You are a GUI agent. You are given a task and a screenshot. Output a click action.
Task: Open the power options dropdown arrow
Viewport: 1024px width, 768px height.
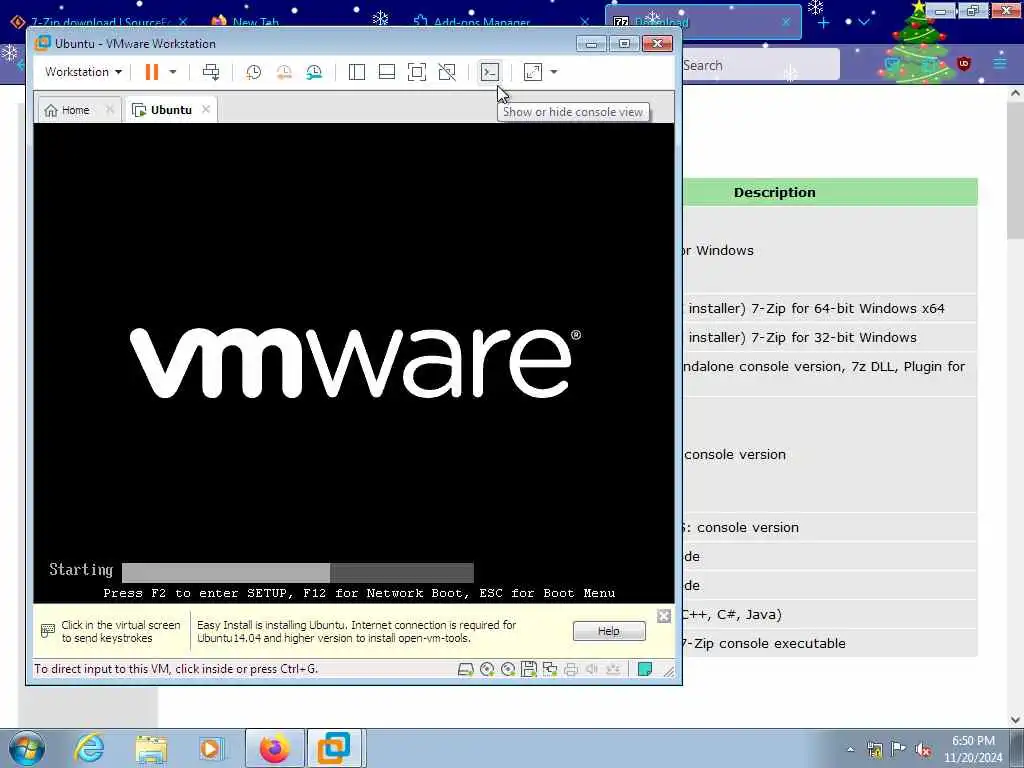pyautogui.click(x=173, y=72)
